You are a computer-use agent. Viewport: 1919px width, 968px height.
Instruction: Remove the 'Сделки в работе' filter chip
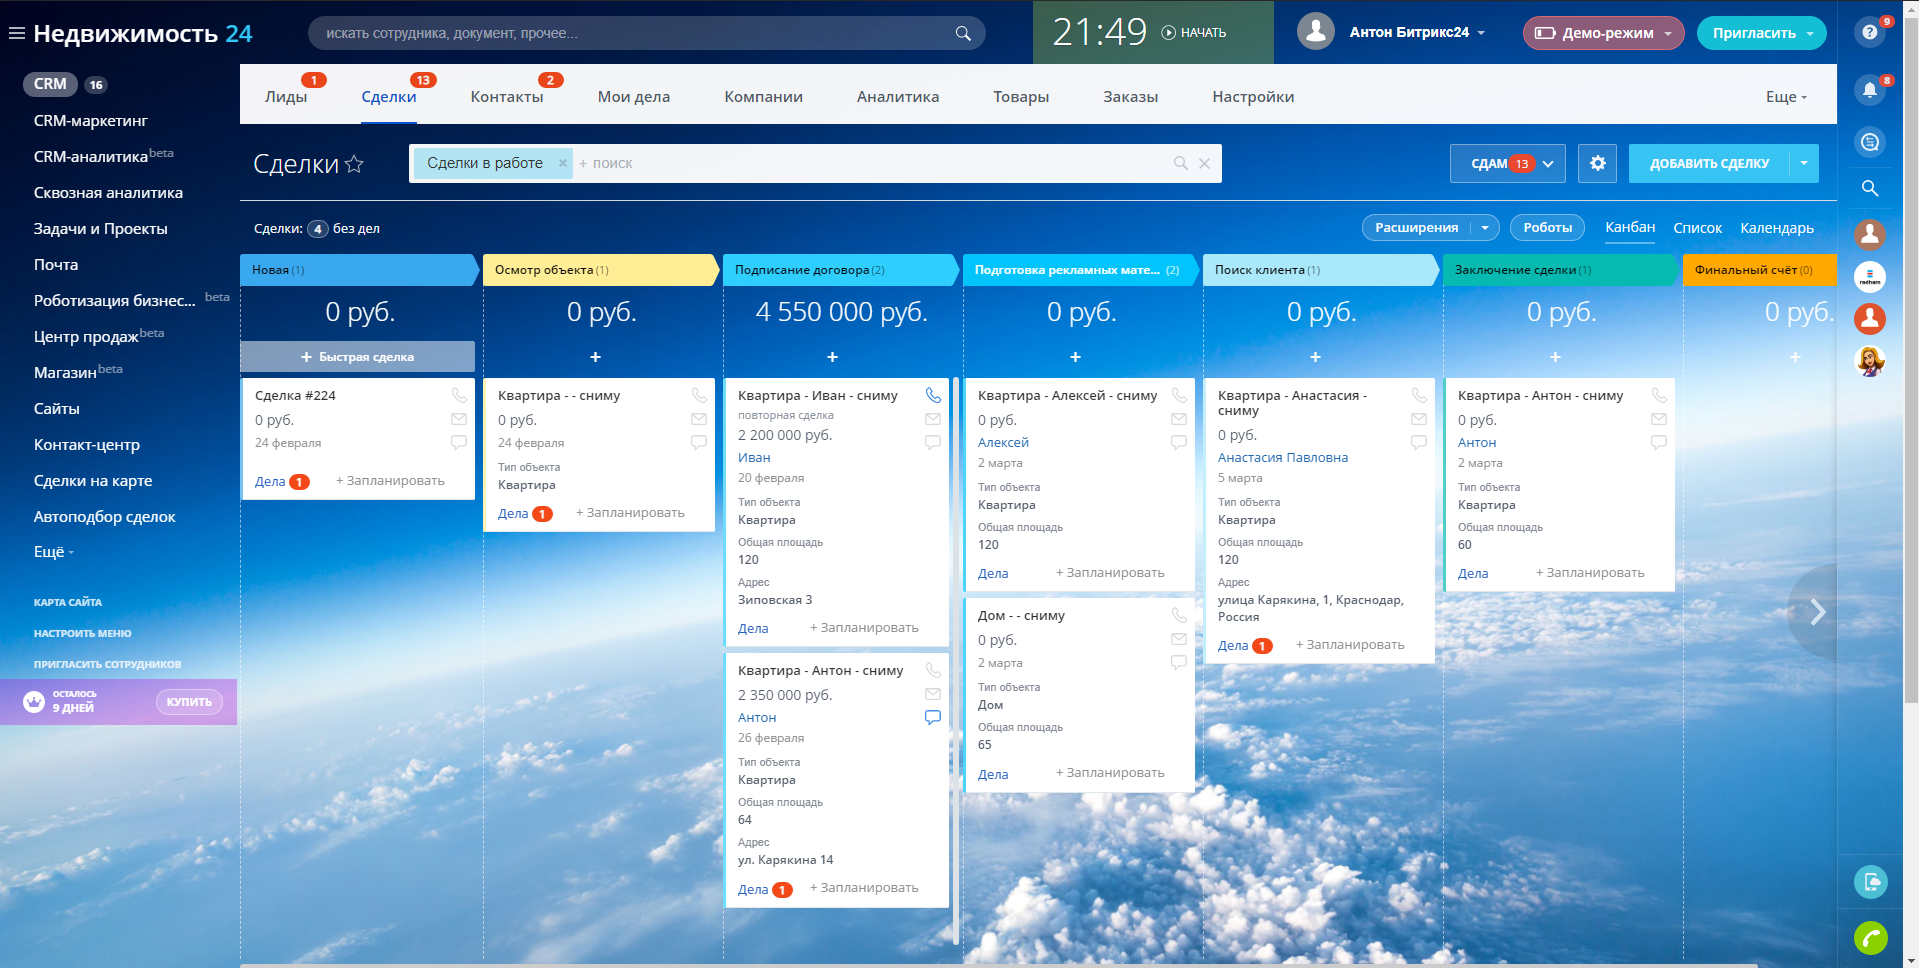pos(563,163)
